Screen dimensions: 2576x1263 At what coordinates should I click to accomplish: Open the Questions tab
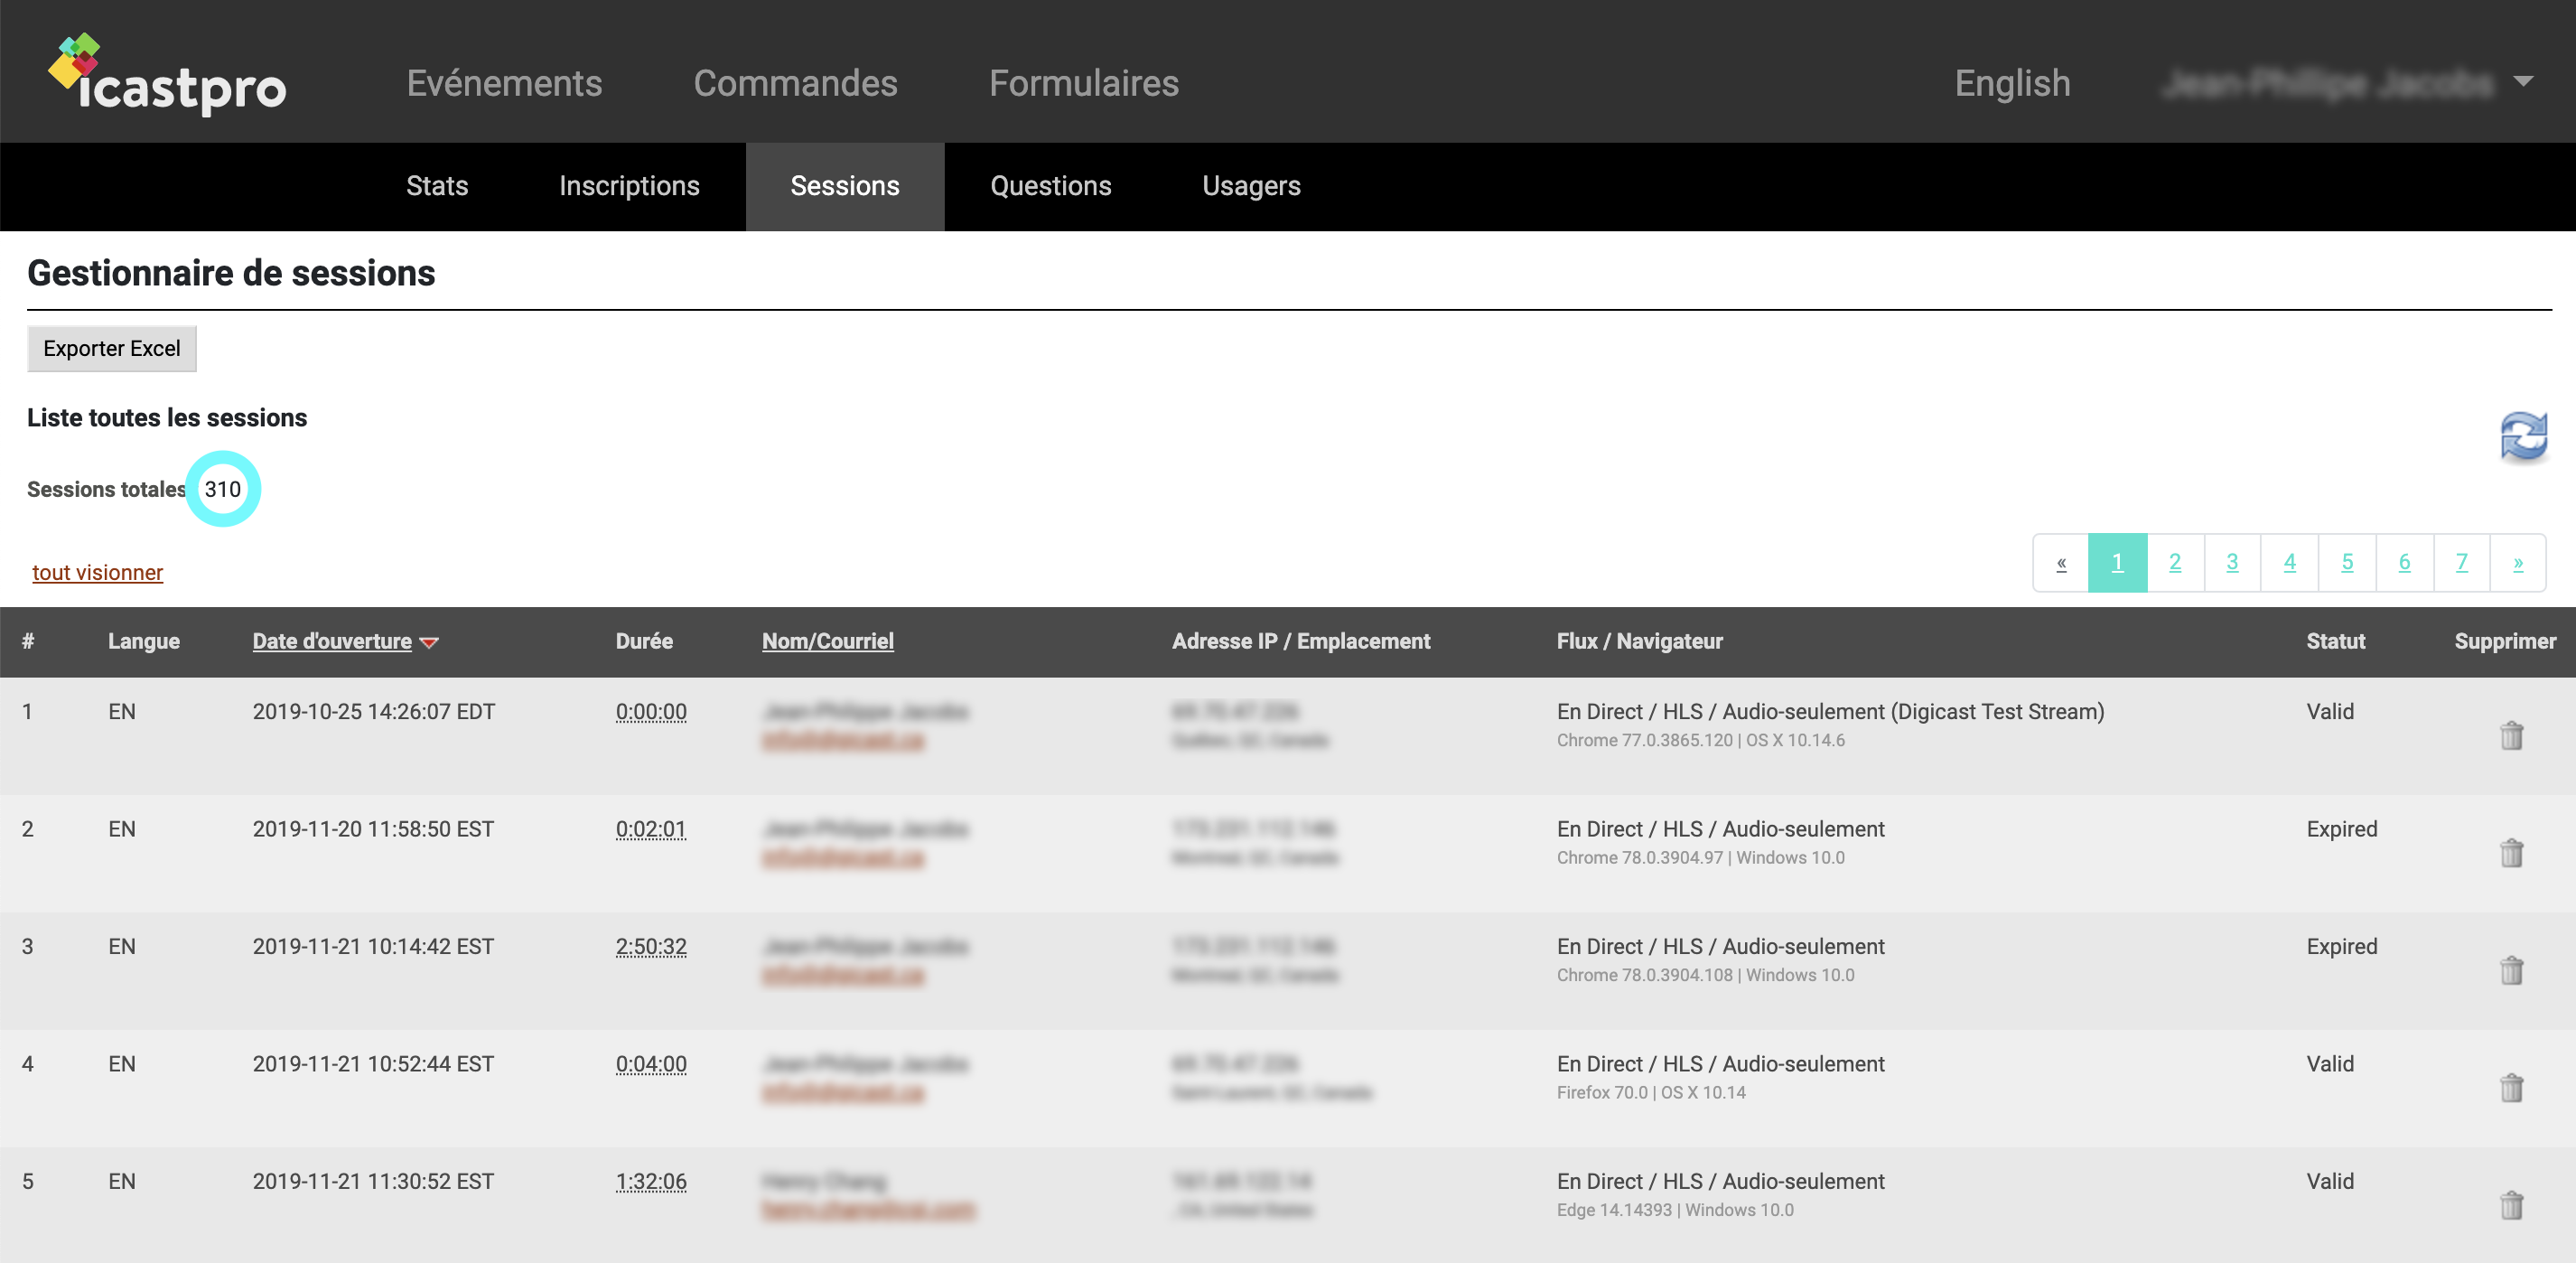(1050, 186)
